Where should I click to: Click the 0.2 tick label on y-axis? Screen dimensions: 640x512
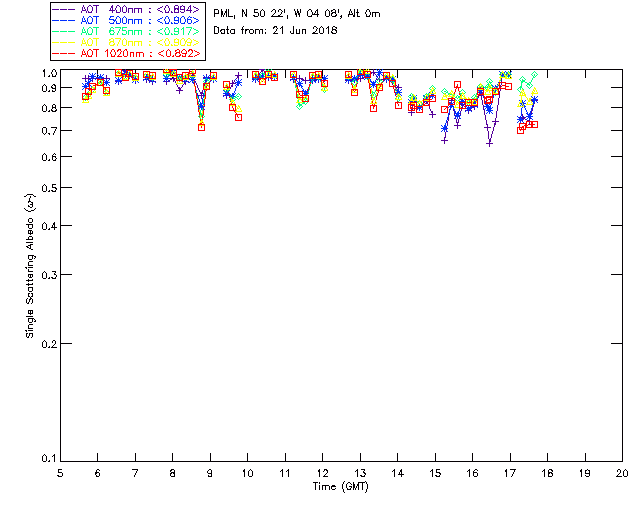[x=47, y=343]
